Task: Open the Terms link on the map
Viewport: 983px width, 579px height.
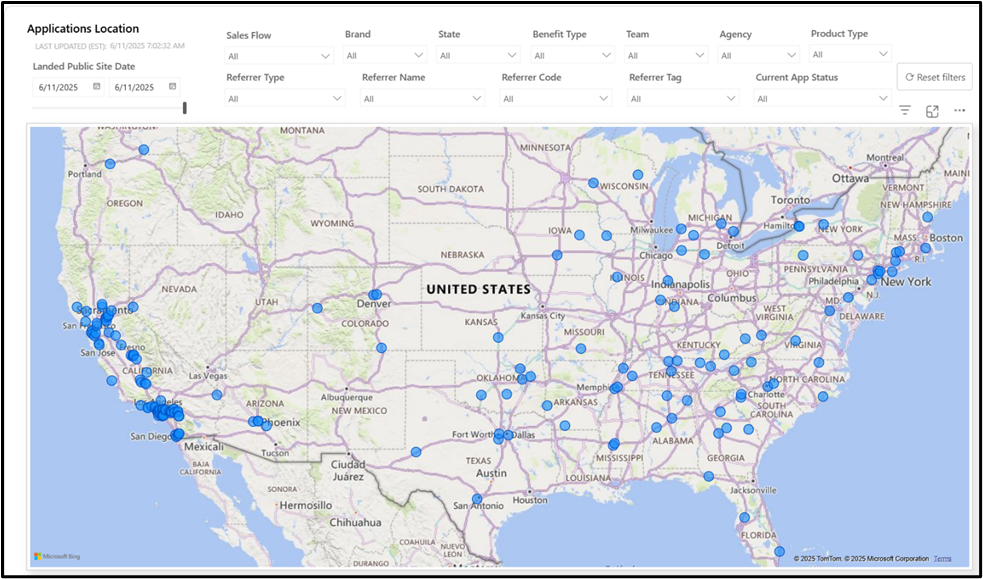Action: [942, 558]
